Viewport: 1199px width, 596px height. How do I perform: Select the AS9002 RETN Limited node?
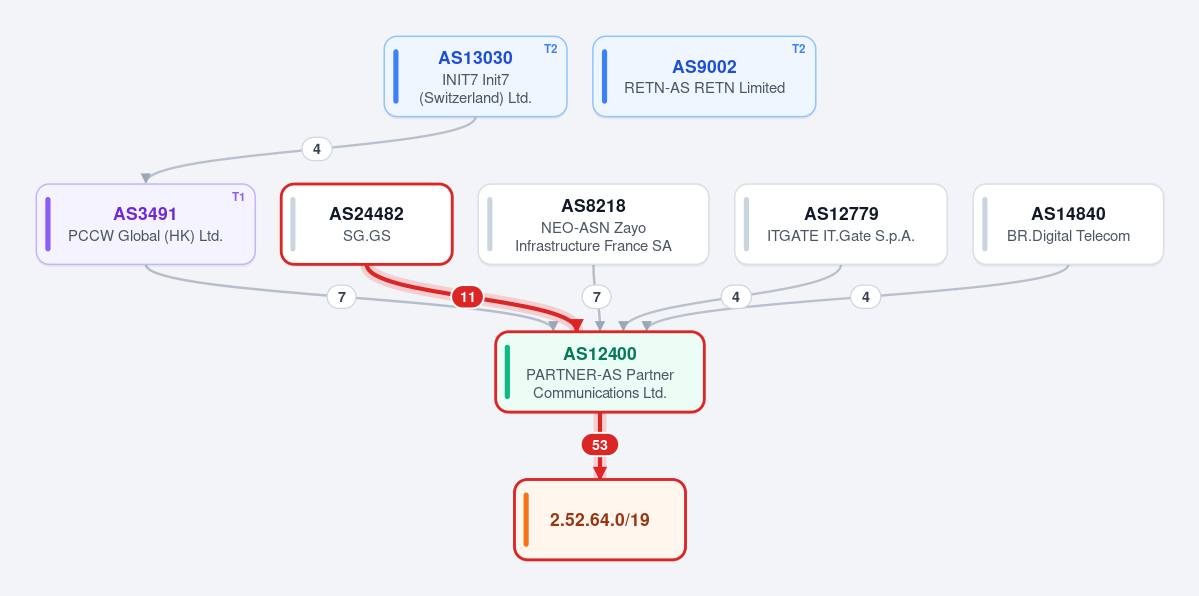click(704, 77)
